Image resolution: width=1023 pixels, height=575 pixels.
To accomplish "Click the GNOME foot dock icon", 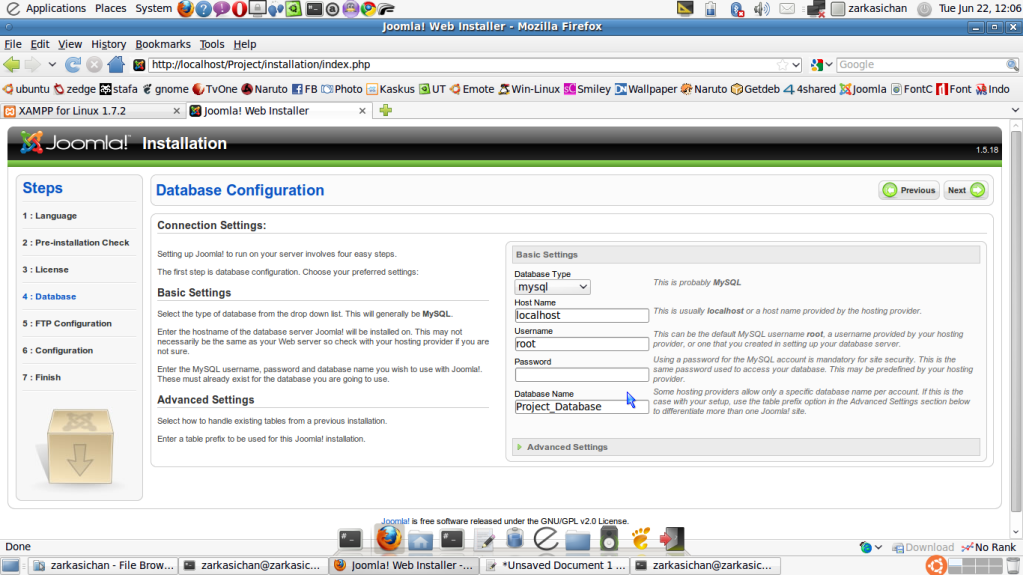I will tap(640, 538).
